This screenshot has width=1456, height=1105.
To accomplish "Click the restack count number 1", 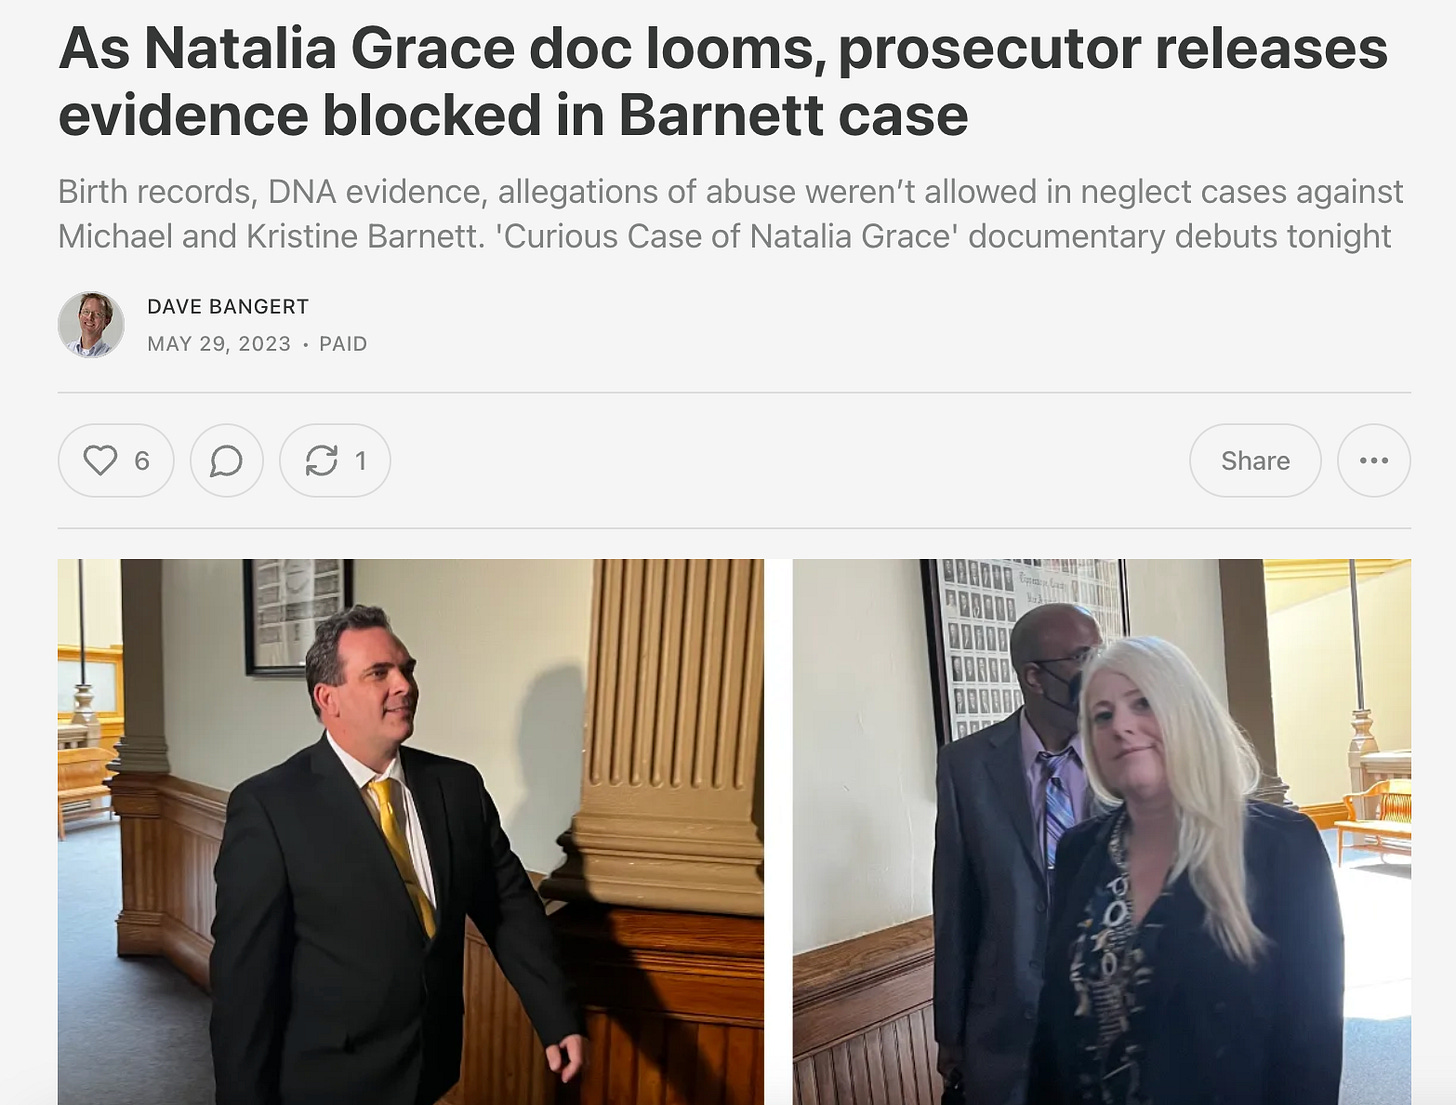I will (360, 461).
